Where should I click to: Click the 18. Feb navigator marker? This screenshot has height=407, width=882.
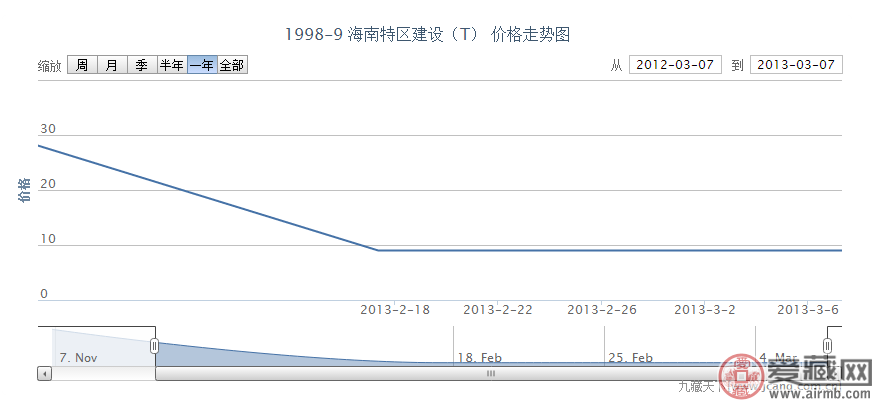coord(480,357)
